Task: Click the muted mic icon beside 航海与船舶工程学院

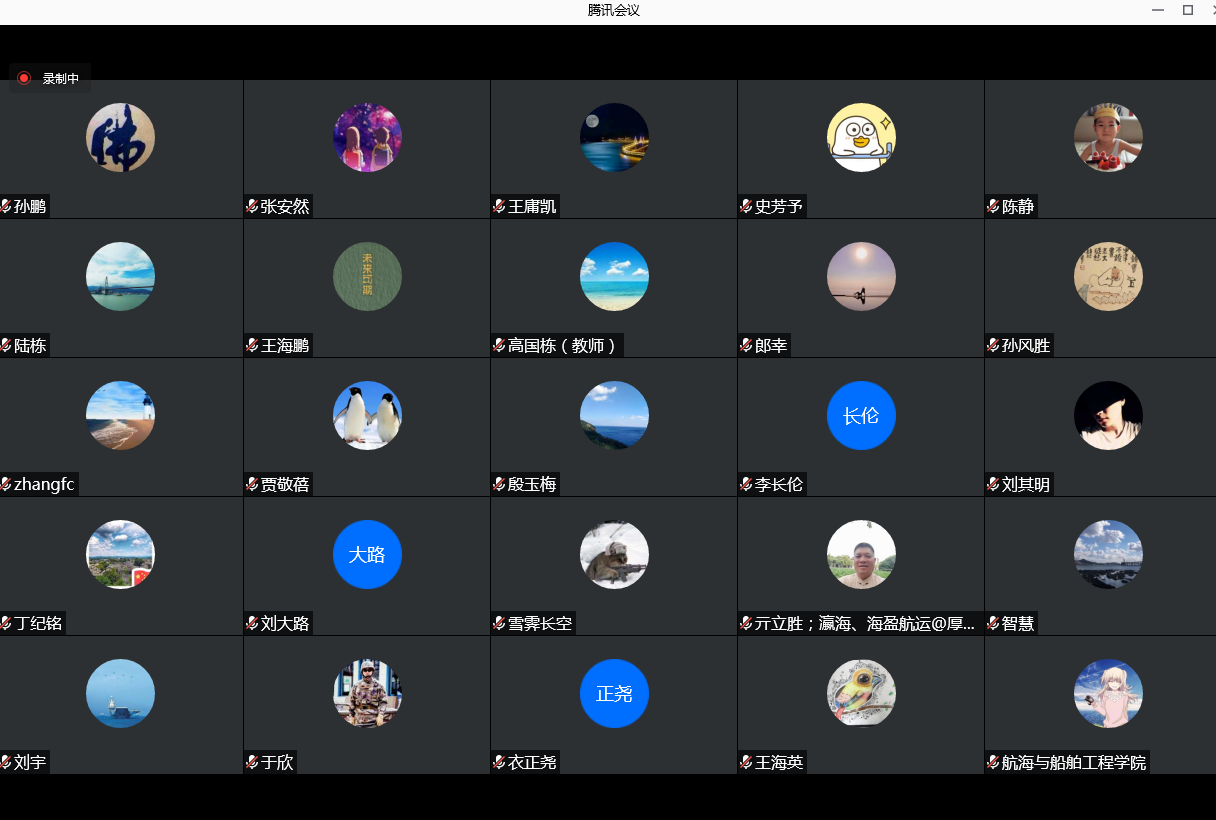Action: [993, 762]
